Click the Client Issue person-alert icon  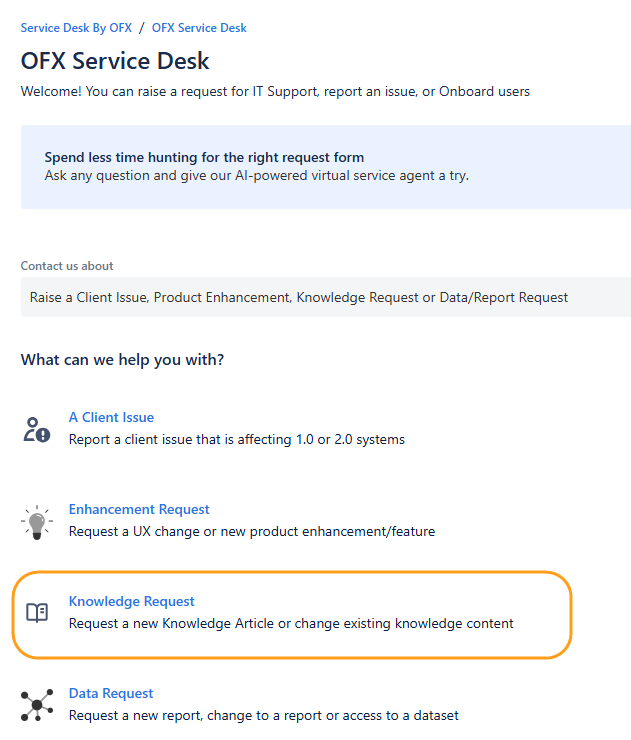(36, 429)
